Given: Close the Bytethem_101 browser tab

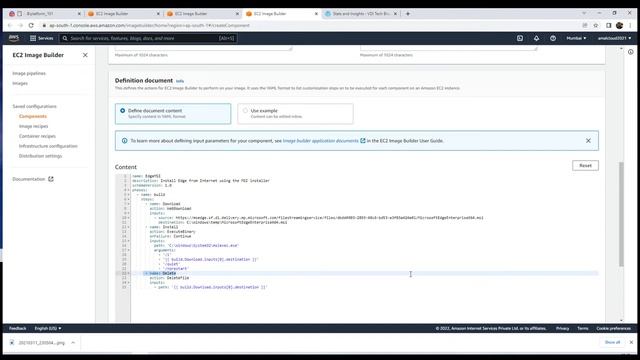Looking at the screenshot, I should [79, 13].
